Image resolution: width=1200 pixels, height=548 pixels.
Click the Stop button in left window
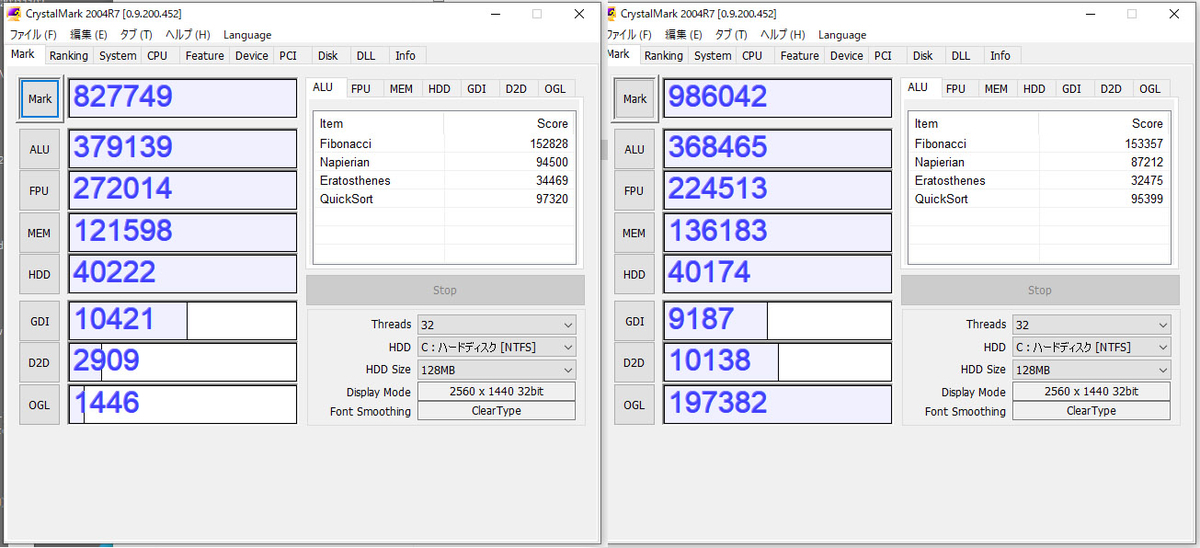445,290
